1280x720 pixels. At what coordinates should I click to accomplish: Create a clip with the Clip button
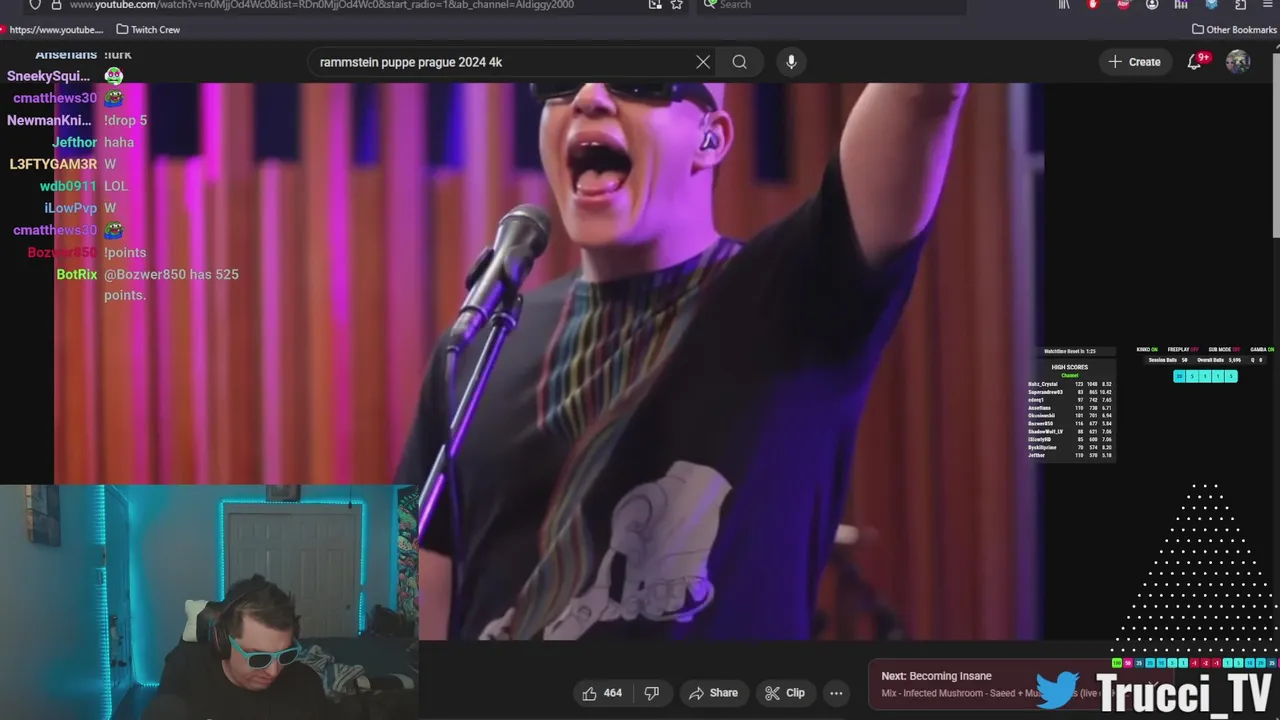click(x=785, y=693)
